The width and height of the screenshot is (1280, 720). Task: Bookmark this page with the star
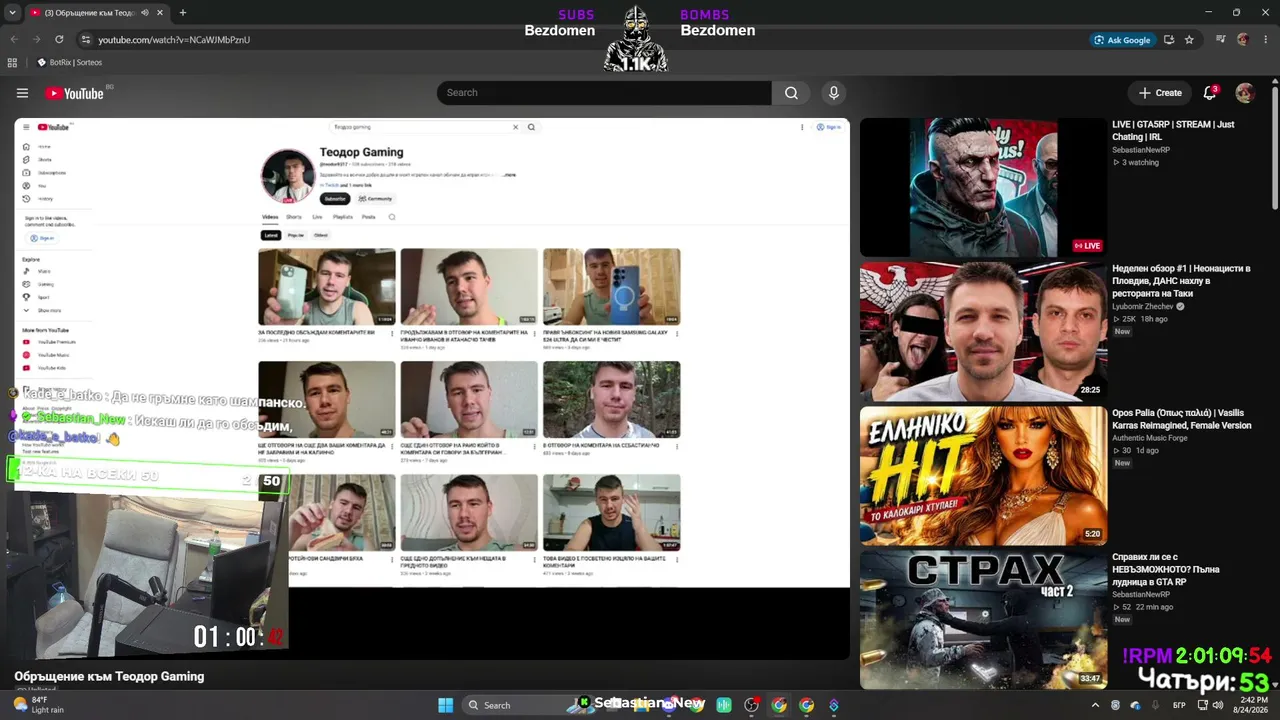click(x=1189, y=40)
